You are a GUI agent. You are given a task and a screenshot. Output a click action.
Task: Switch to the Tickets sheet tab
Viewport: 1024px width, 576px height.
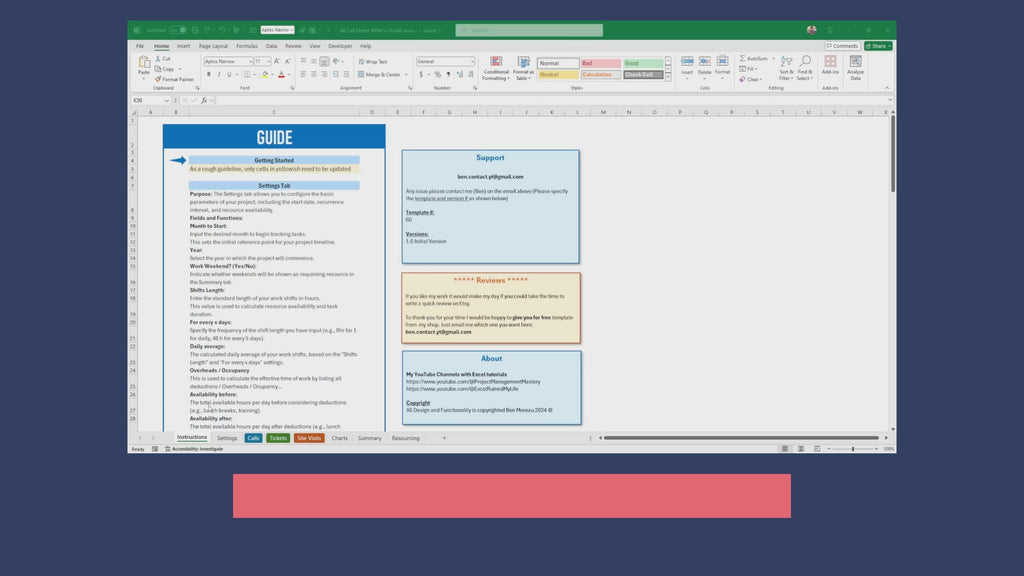pos(278,438)
